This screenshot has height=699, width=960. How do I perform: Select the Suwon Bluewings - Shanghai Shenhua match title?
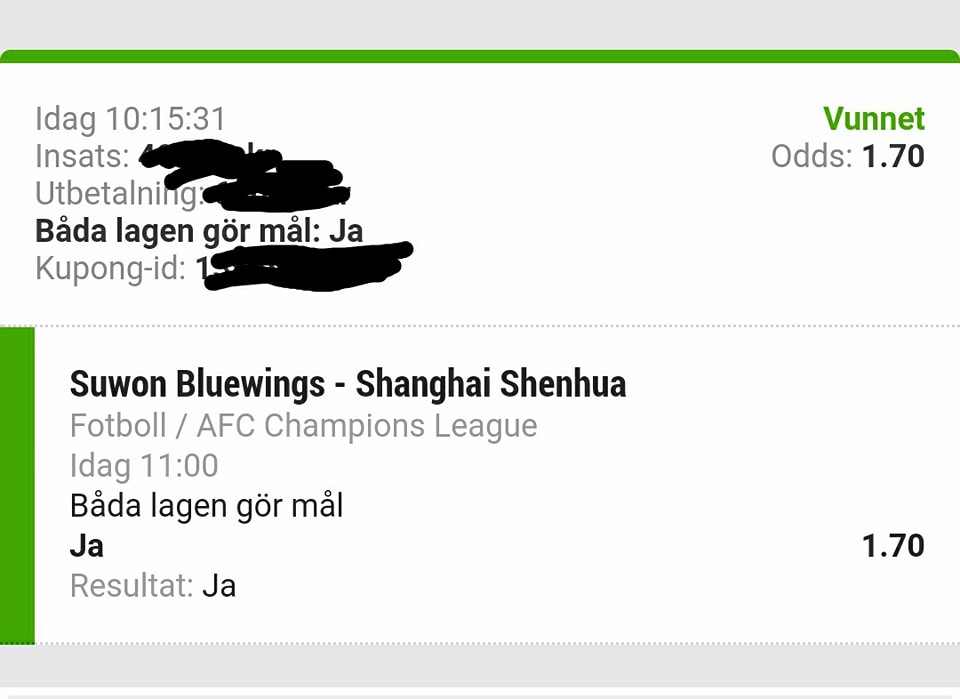coord(348,384)
